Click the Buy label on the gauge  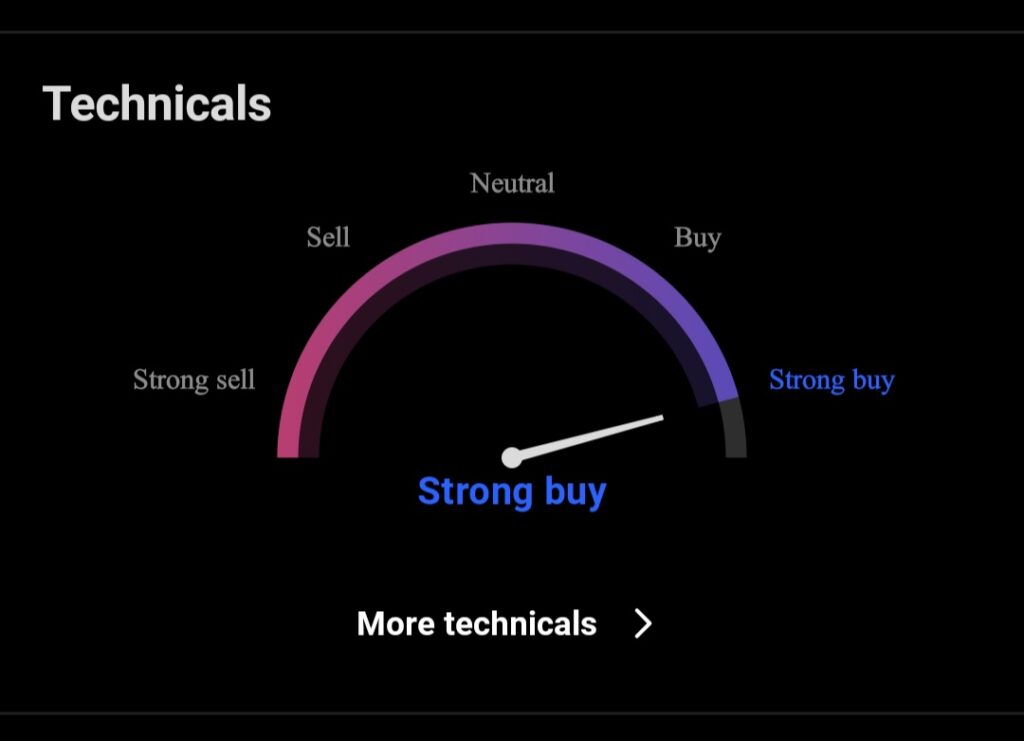tap(697, 238)
